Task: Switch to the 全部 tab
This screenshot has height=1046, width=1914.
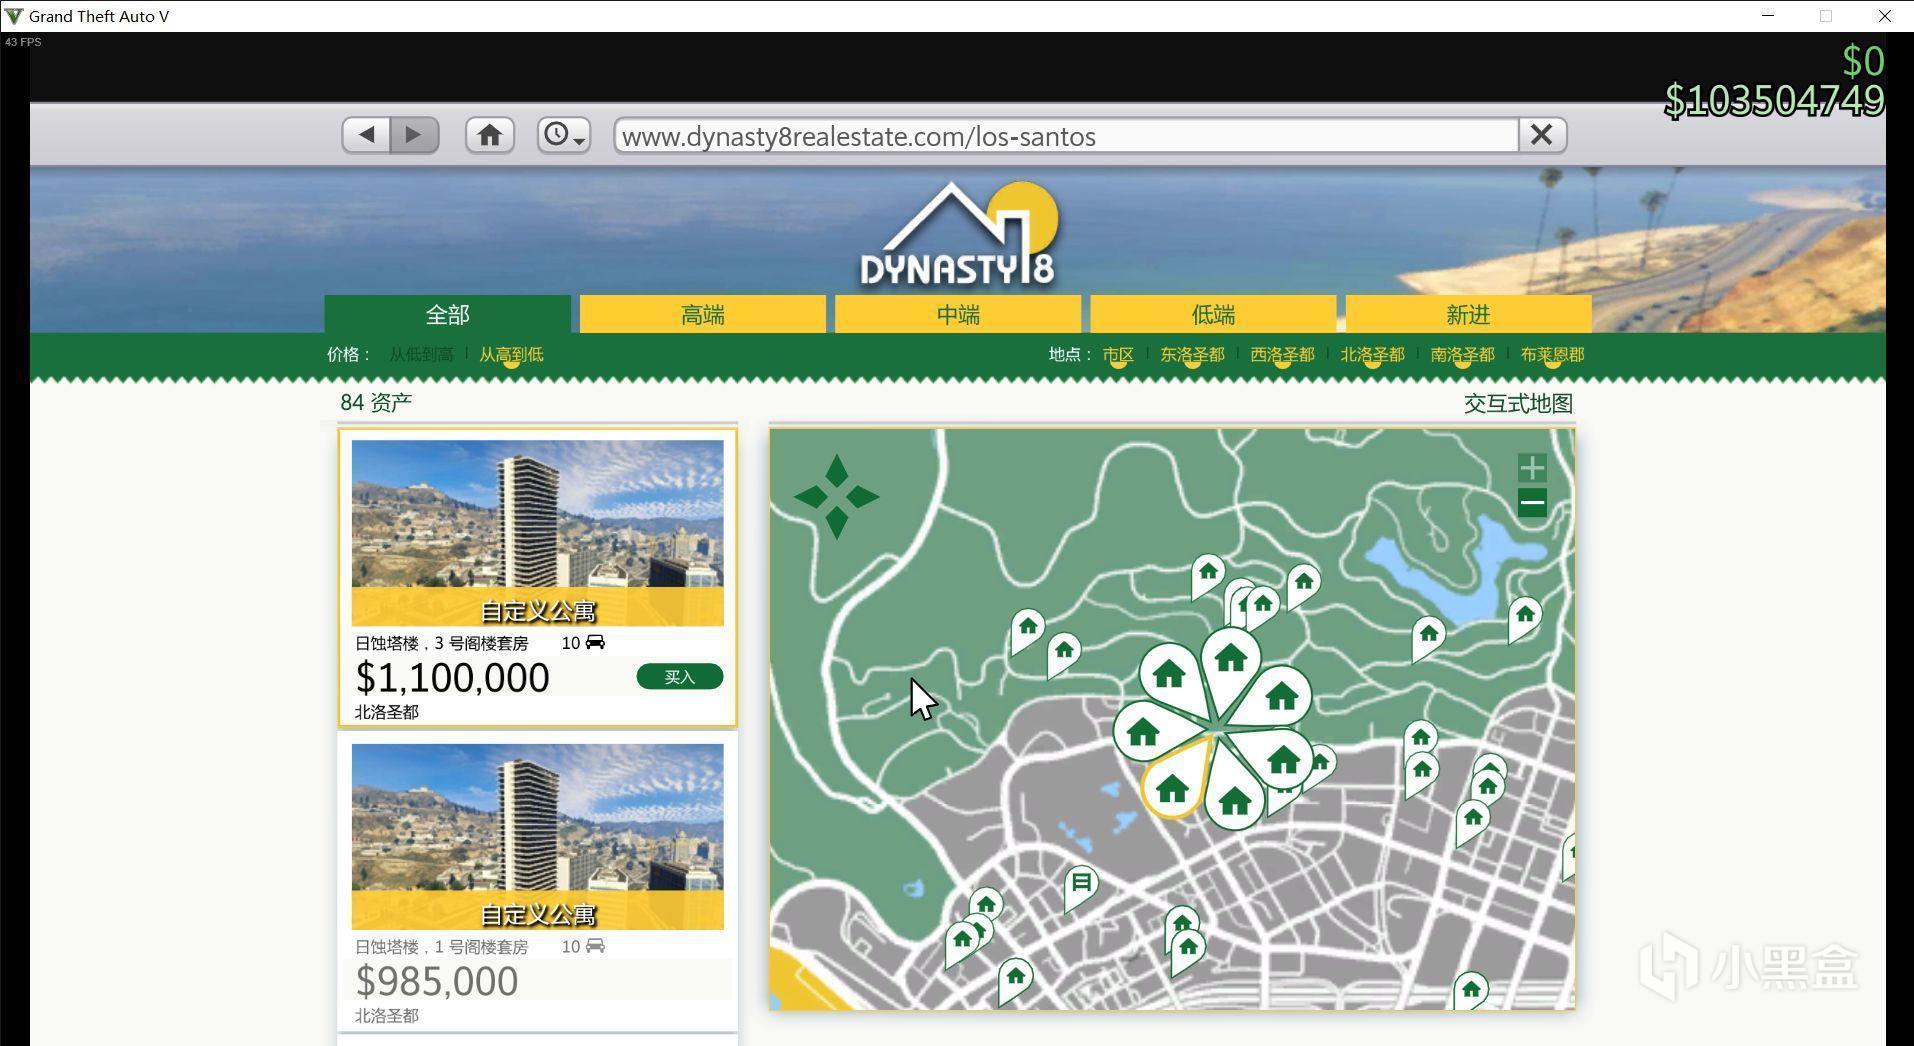Action: point(447,315)
